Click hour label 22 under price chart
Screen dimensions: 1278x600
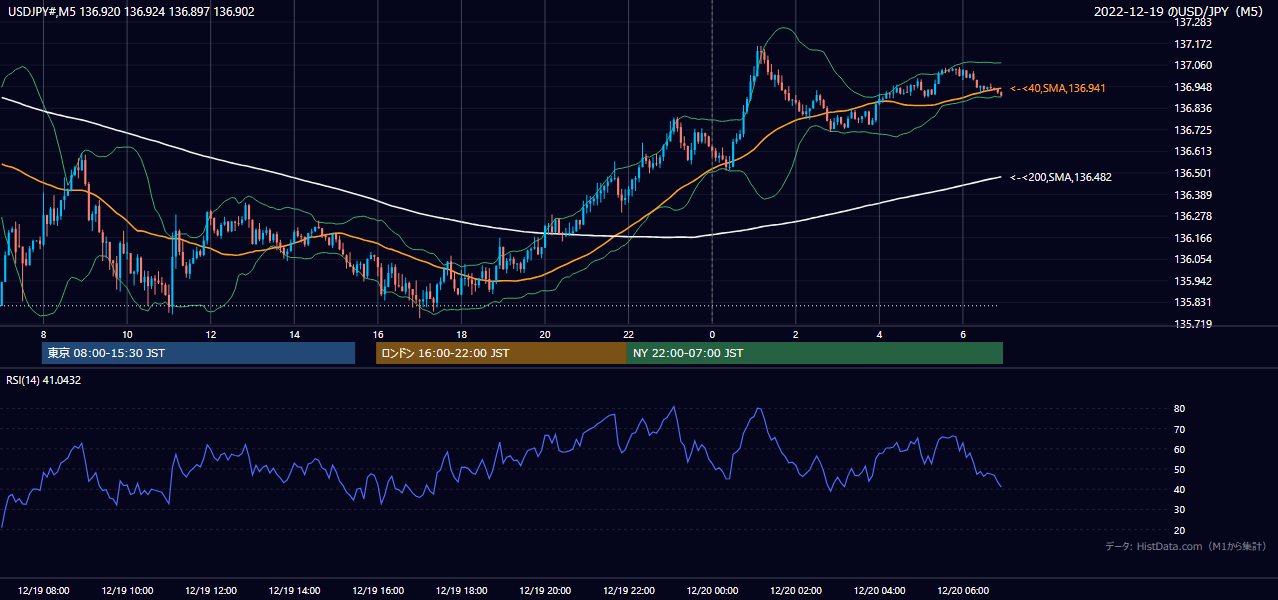(x=628, y=334)
